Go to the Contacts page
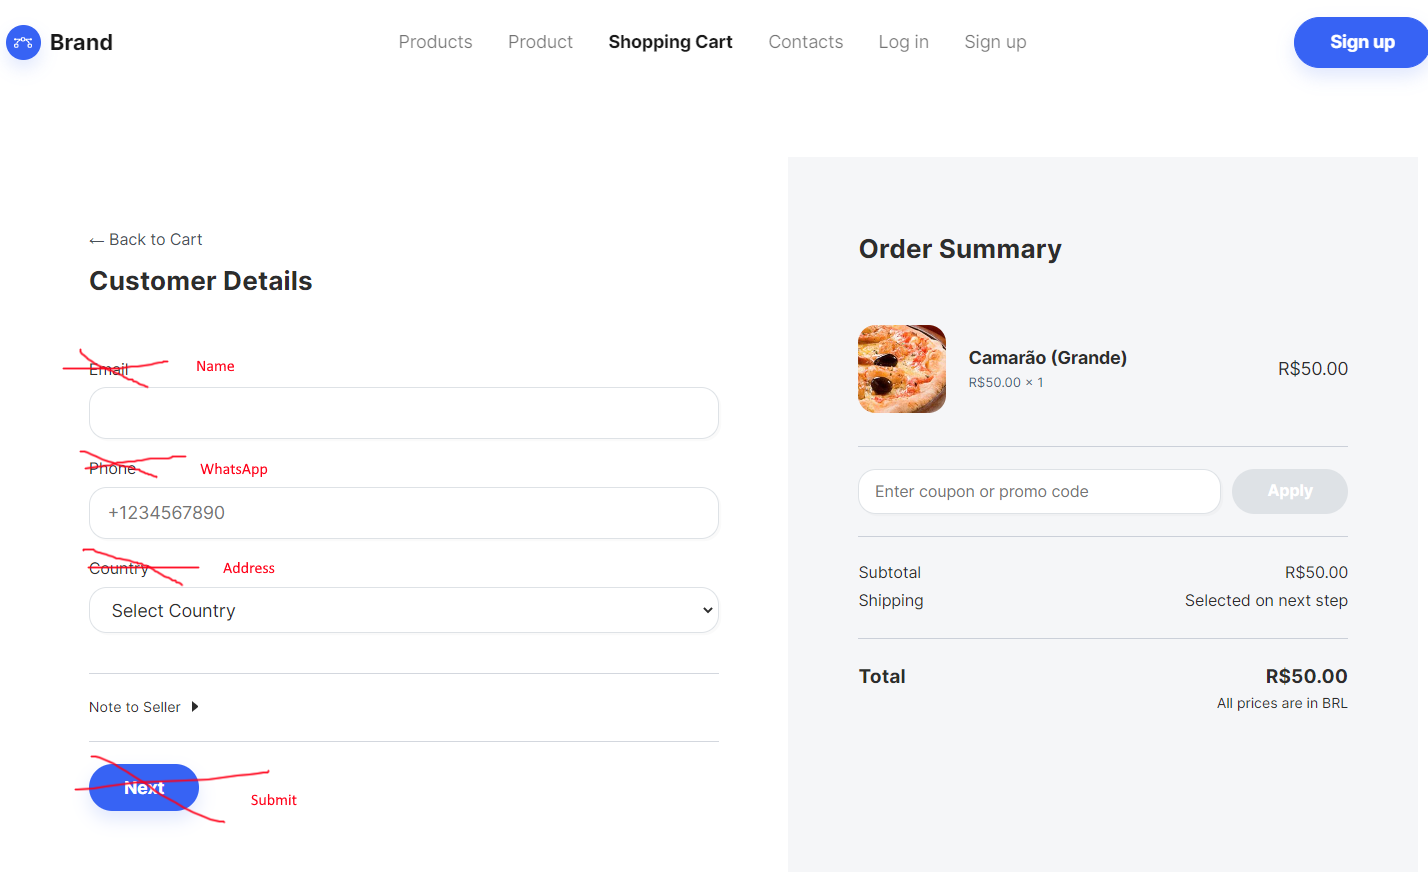This screenshot has height=884, width=1428. pos(805,42)
